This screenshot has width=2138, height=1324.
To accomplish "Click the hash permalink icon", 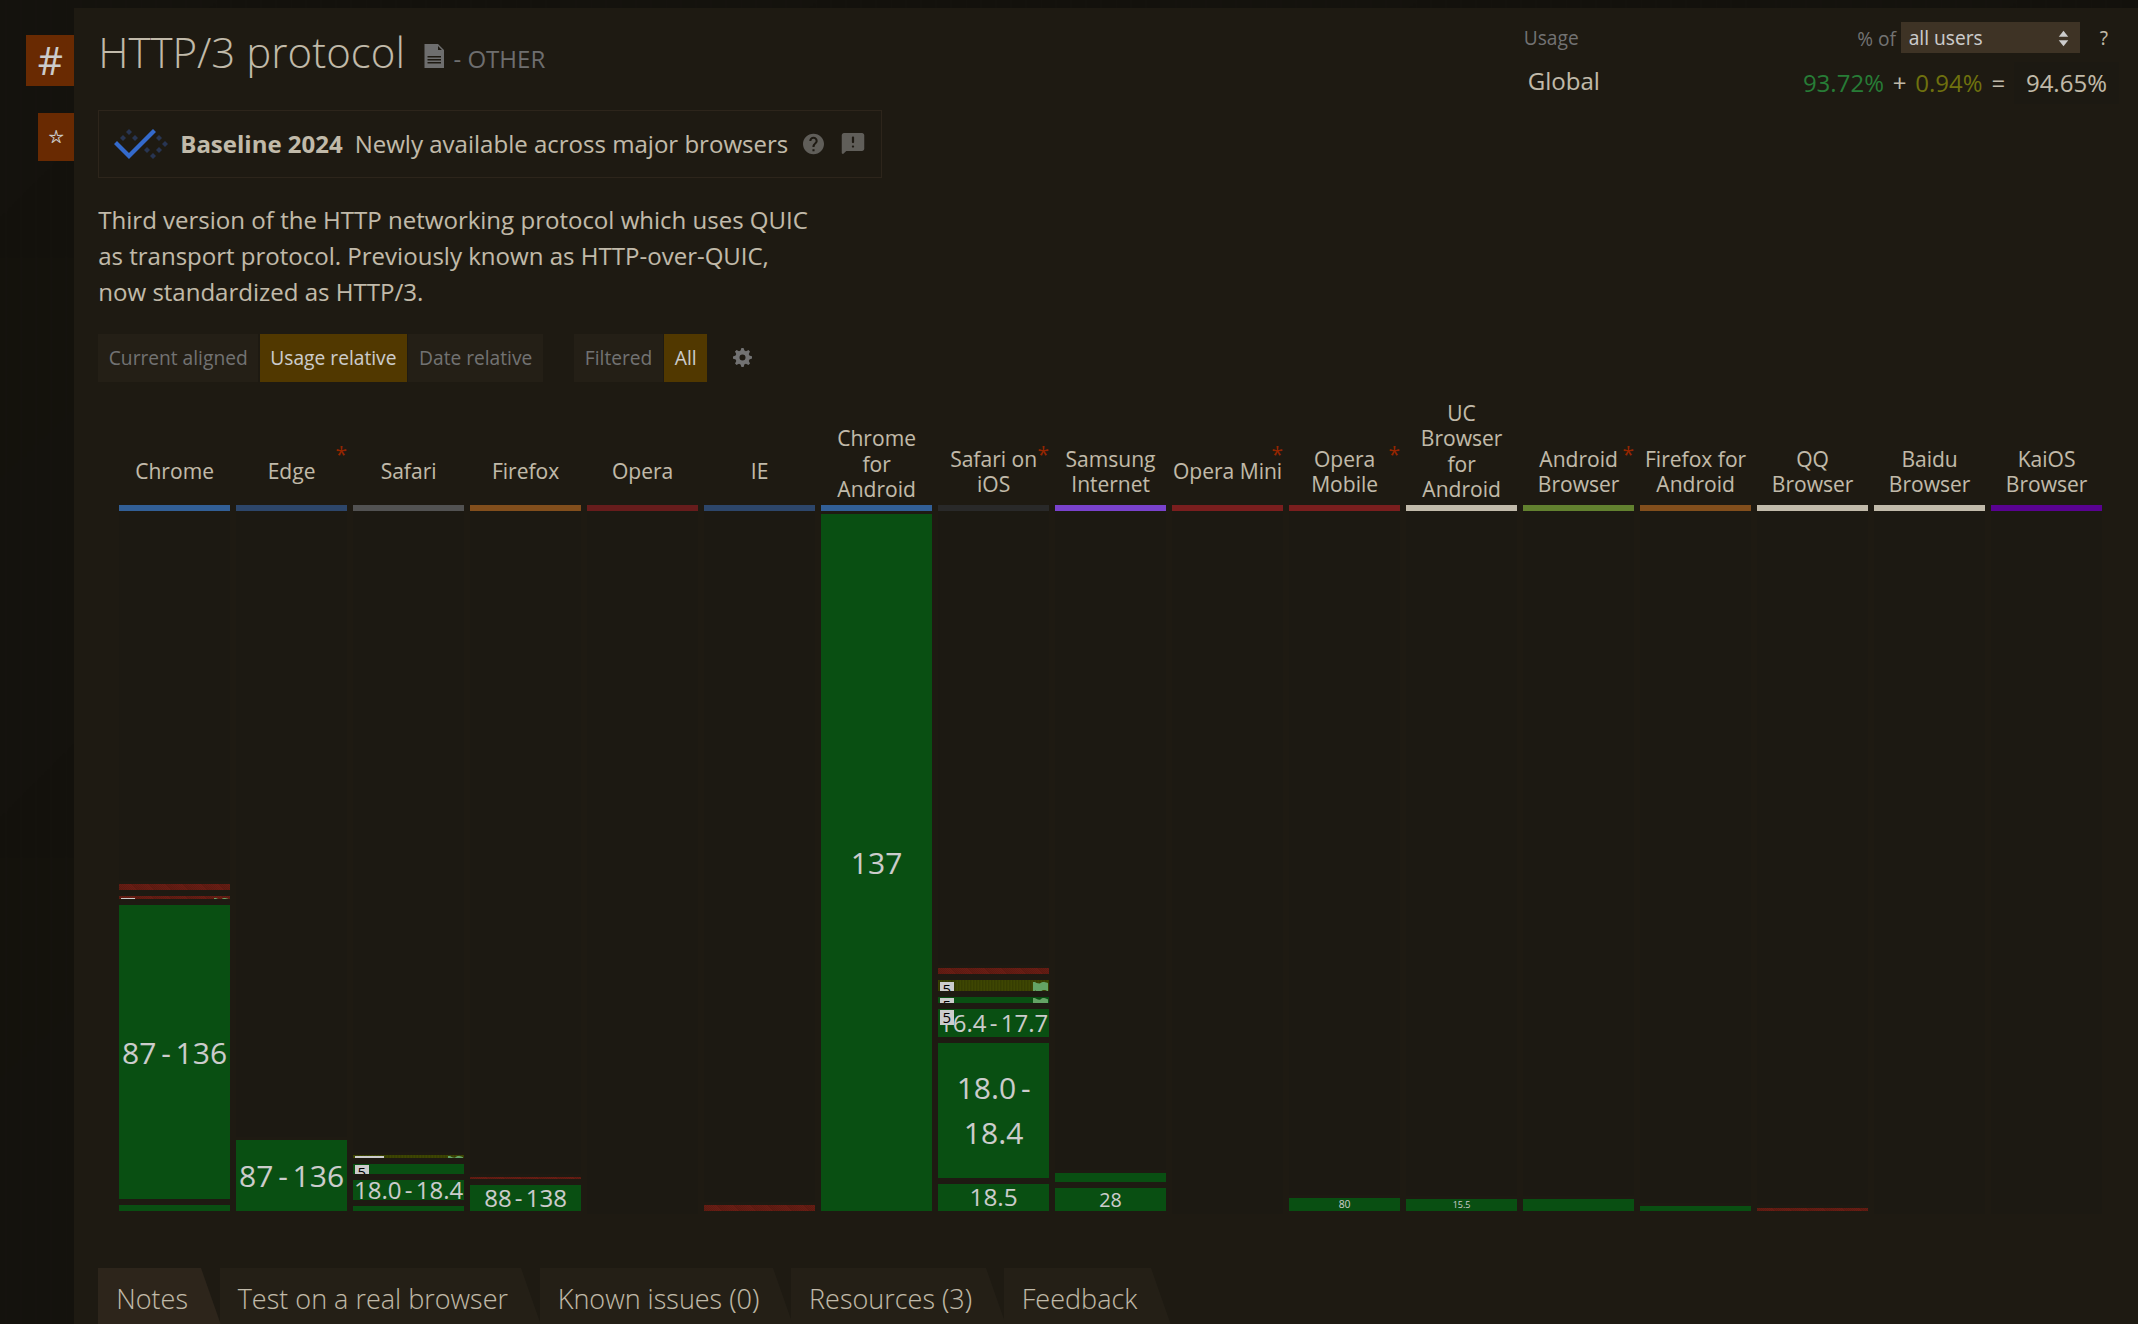I will click(50, 61).
